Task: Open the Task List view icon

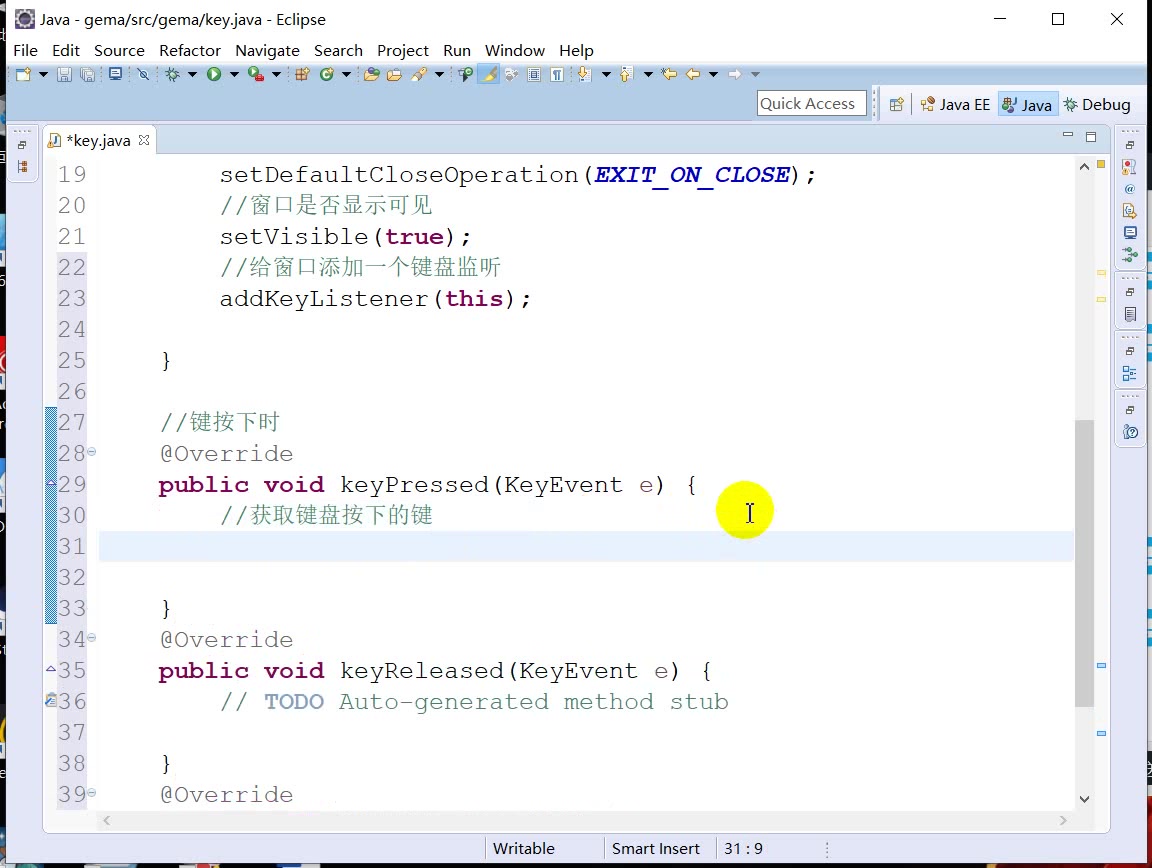Action: click(x=1130, y=315)
